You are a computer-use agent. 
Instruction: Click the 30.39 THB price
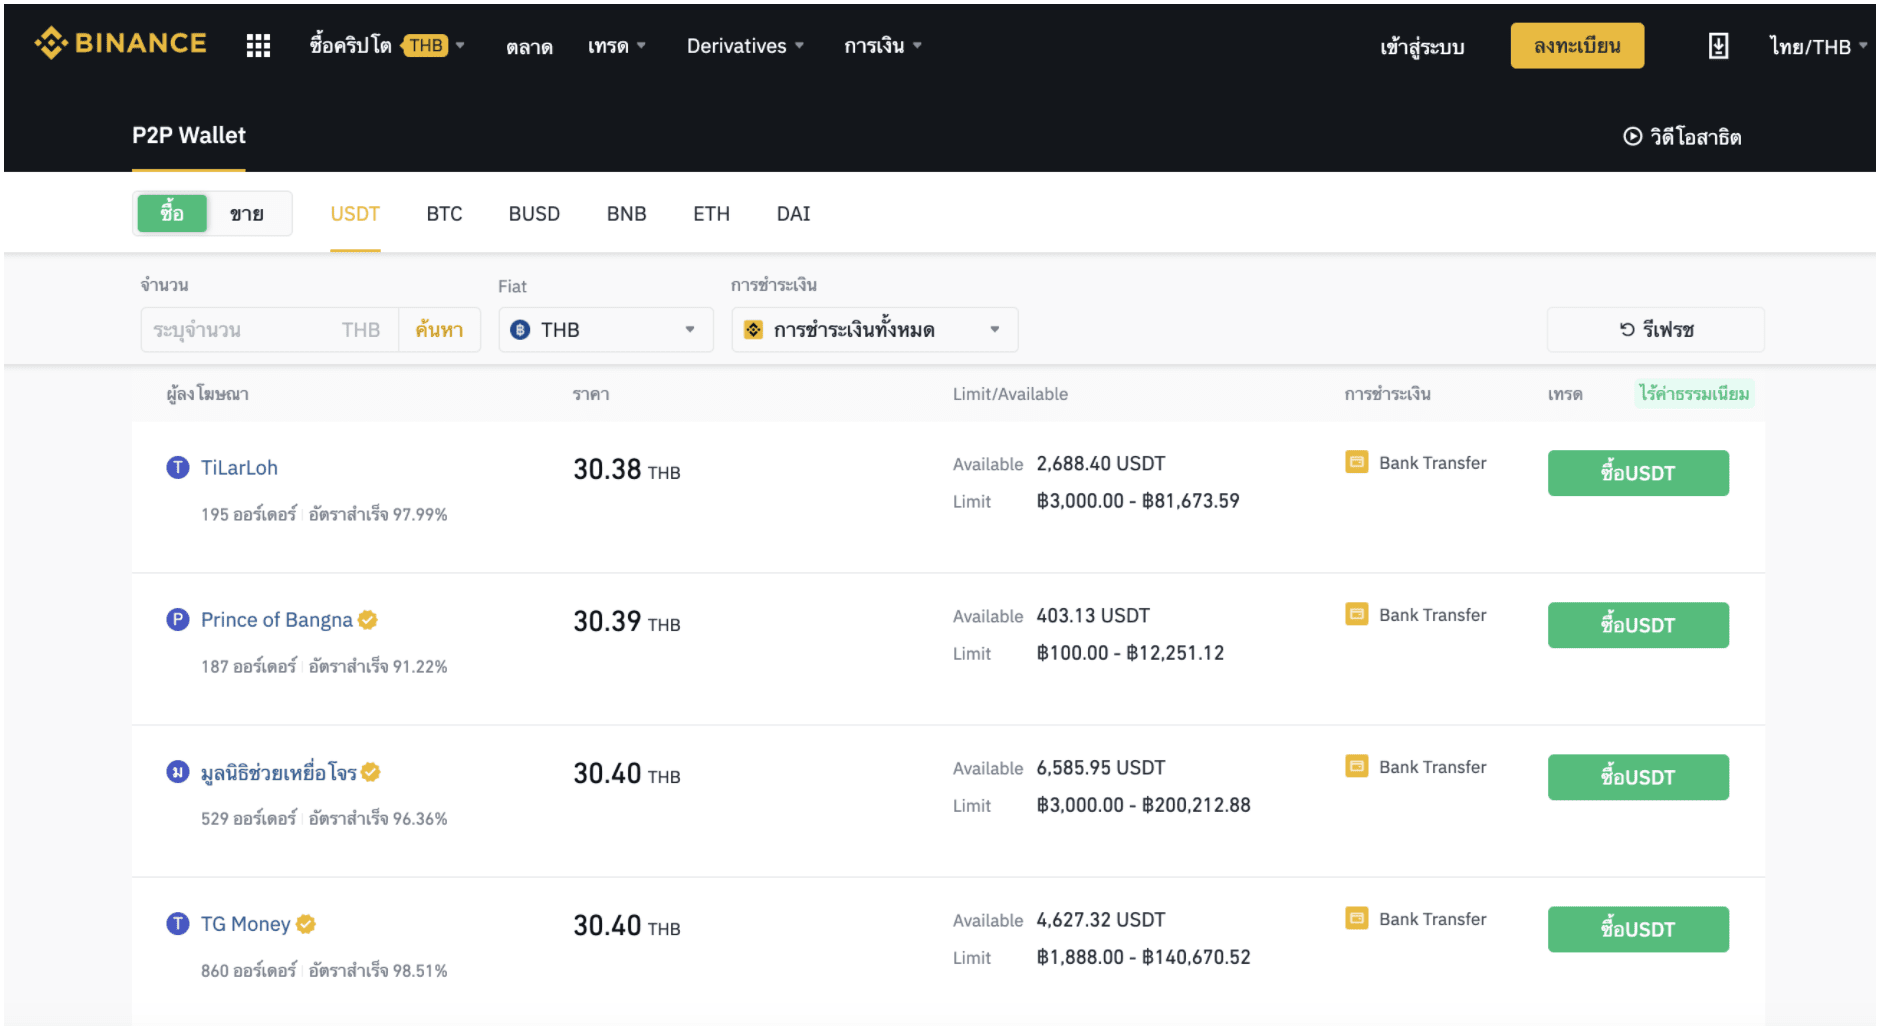pyautogui.click(x=626, y=621)
